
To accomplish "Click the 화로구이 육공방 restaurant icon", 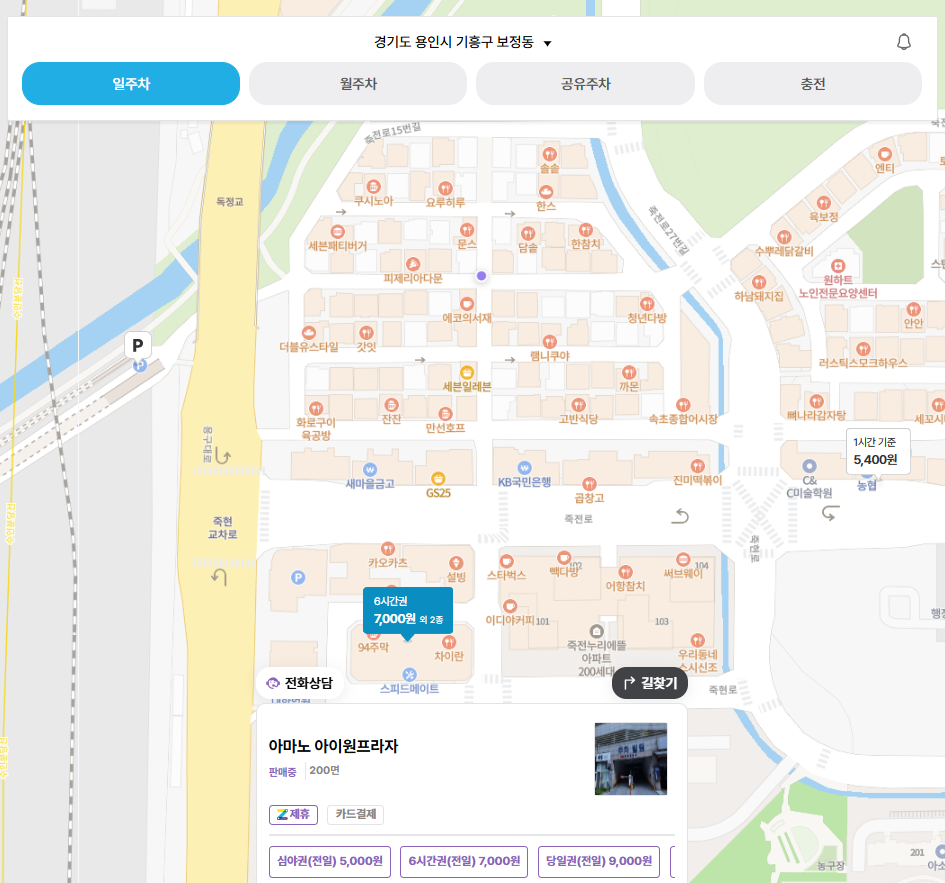I will [316, 409].
